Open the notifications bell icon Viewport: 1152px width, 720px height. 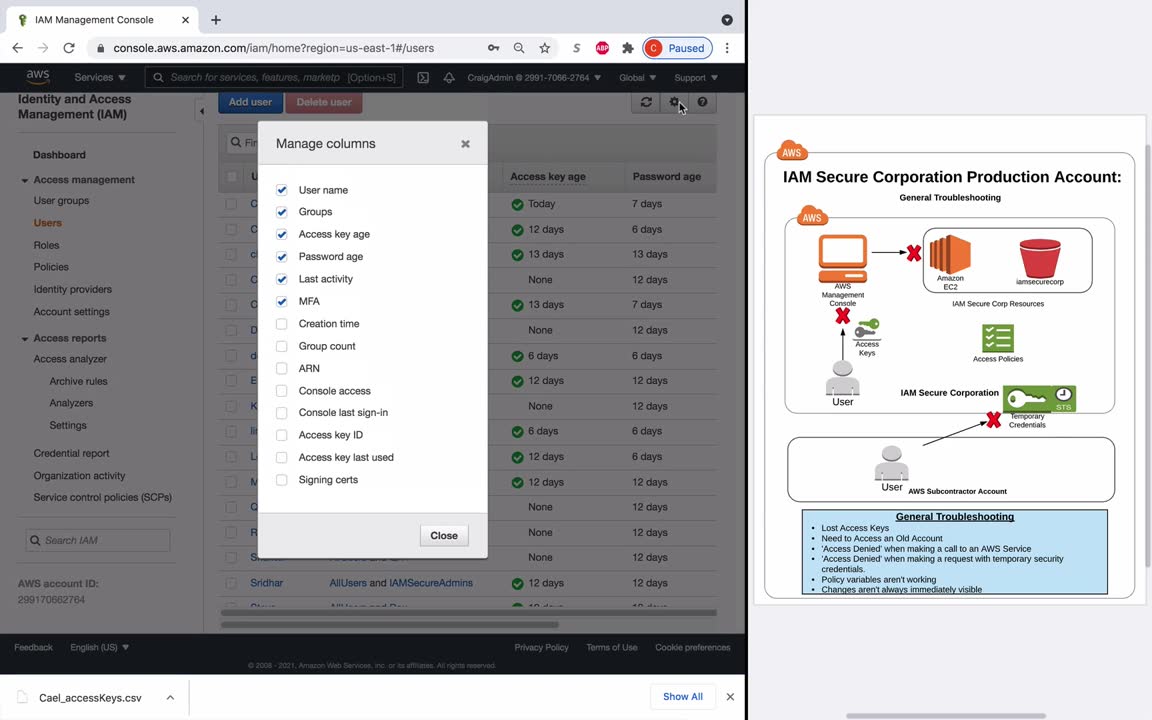pyautogui.click(x=448, y=77)
